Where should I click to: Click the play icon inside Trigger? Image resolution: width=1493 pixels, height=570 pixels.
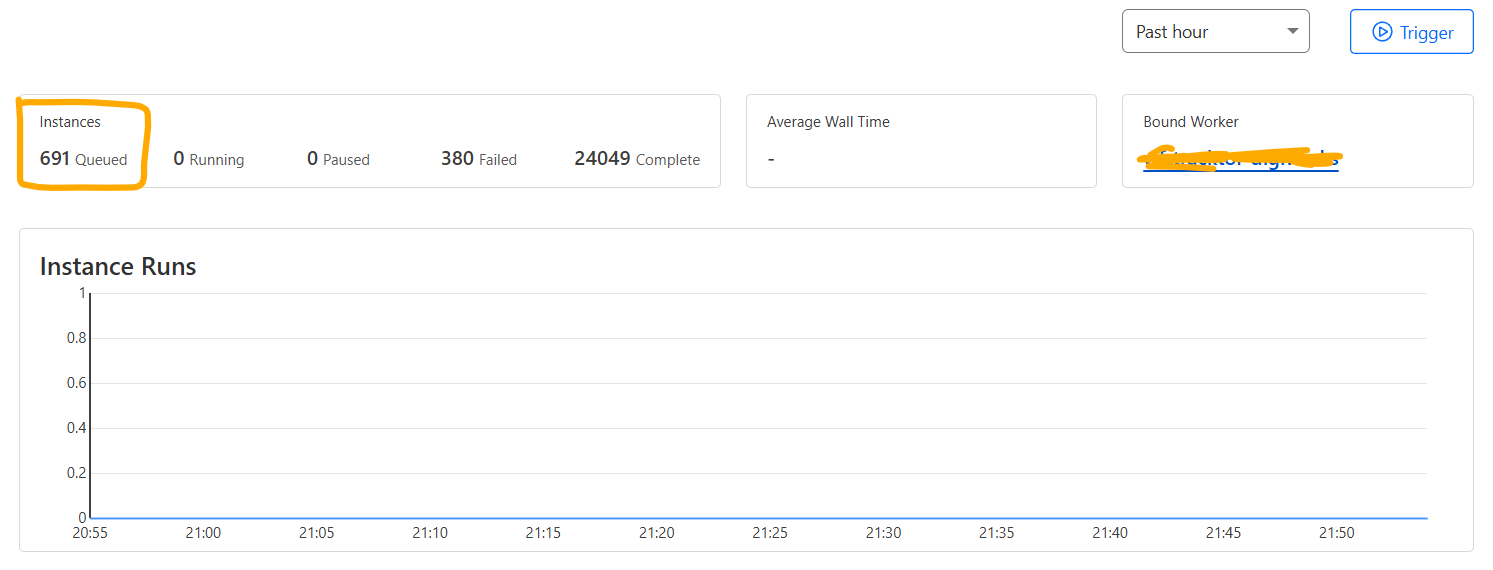[1382, 32]
